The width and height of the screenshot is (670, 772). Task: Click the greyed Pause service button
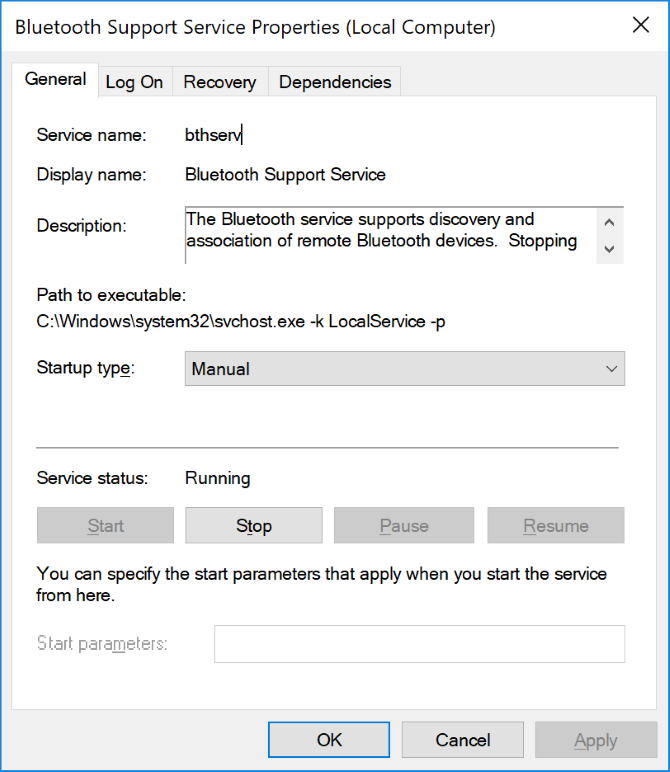pos(404,525)
